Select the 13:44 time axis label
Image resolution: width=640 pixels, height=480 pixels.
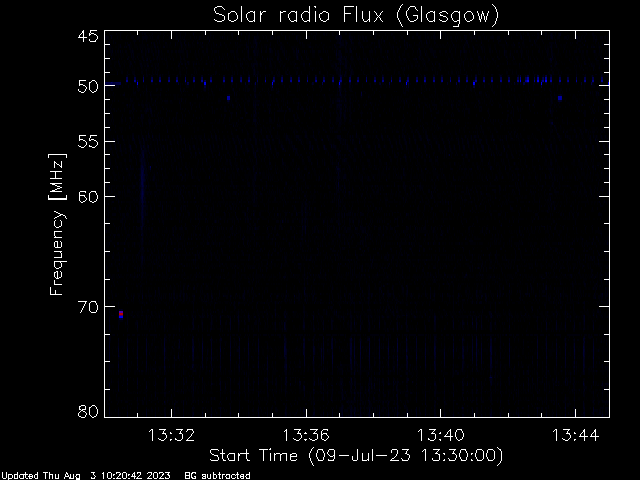576,435
